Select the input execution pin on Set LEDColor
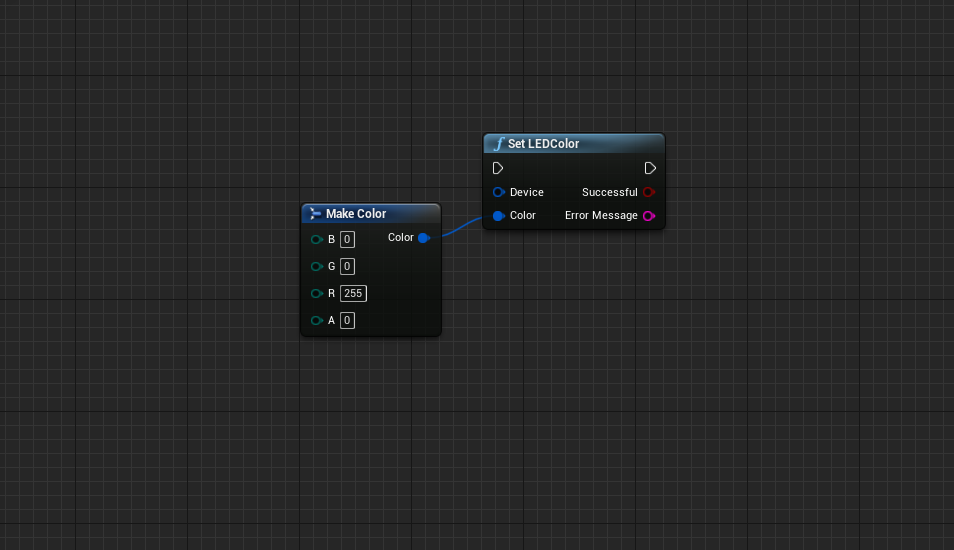The height and width of the screenshot is (550, 954). (x=498, y=168)
